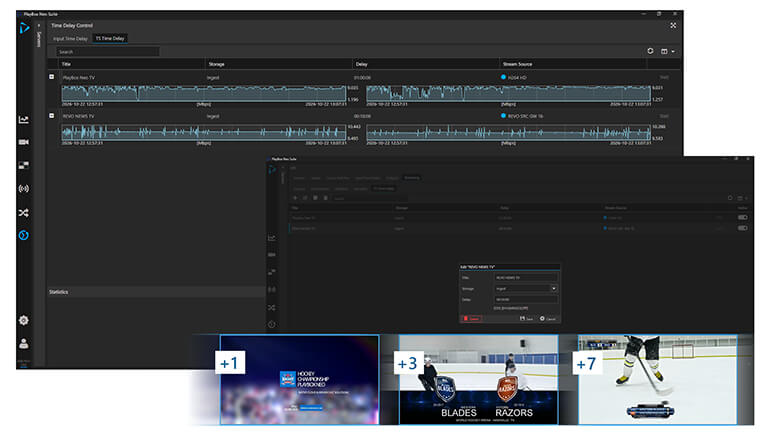Click the refresh icon above the table
Viewport: 770px width, 436px height.
click(650, 51)
